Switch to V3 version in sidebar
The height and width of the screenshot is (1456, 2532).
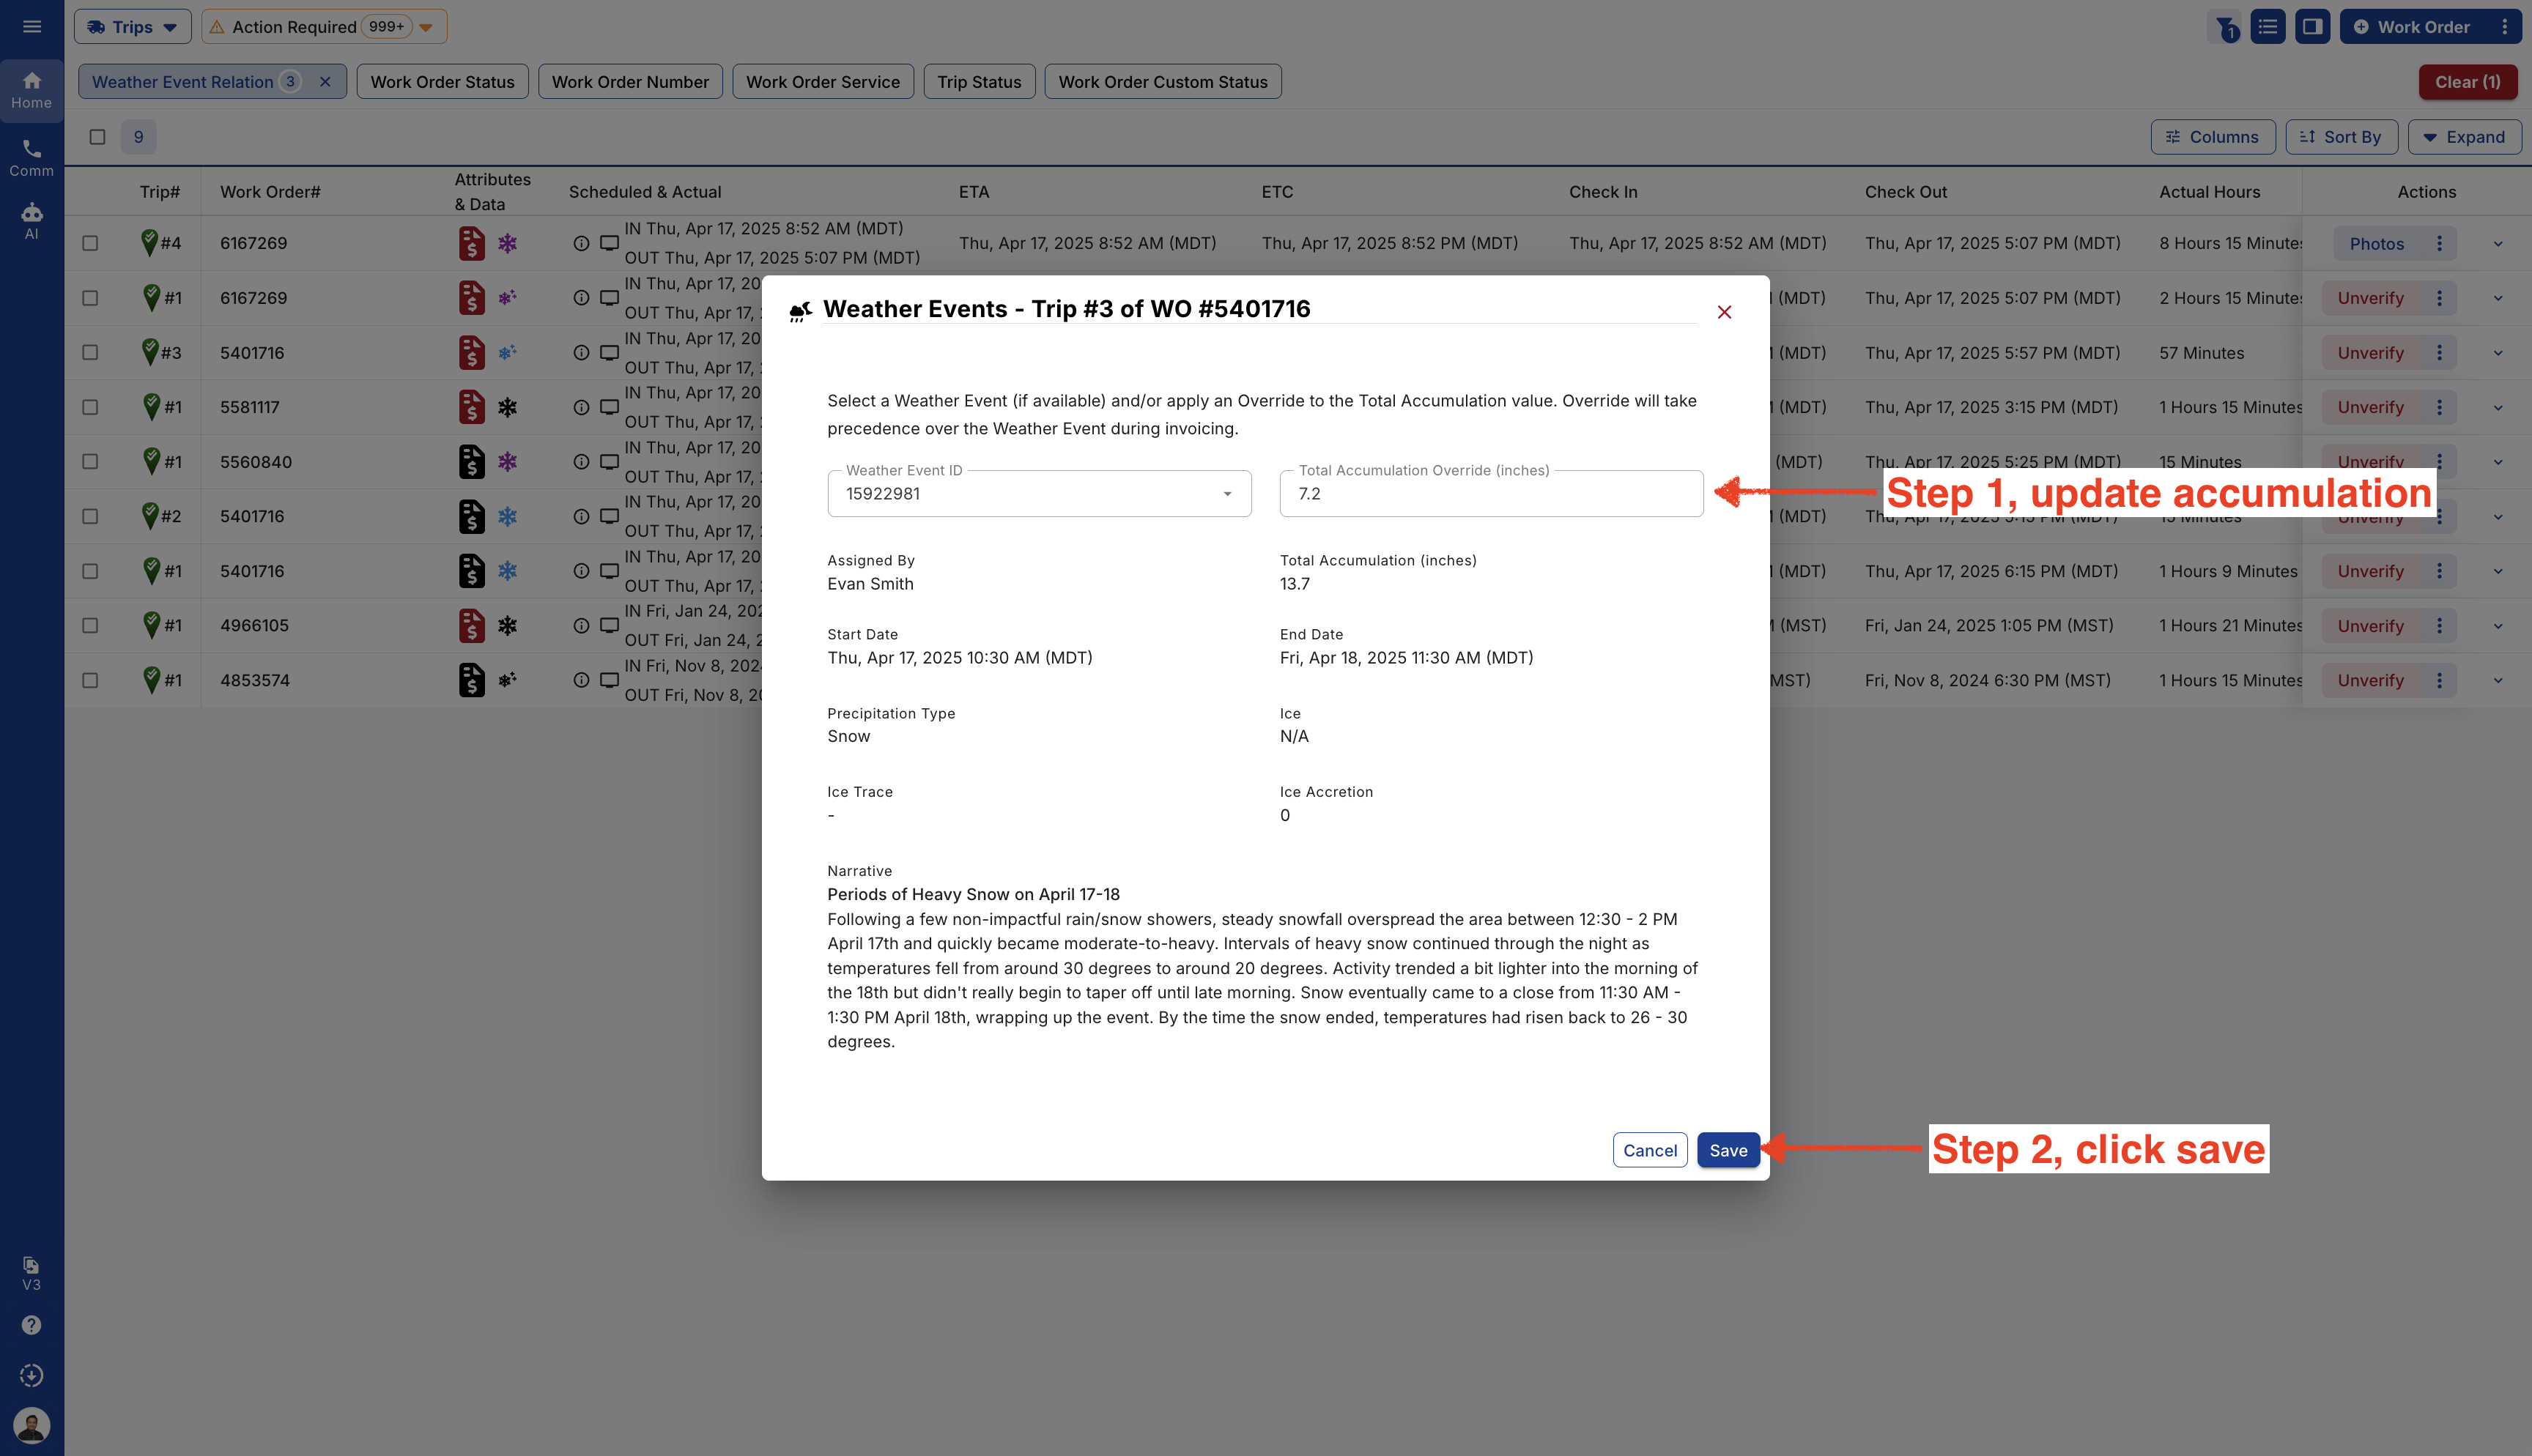tap(32, 1274)
